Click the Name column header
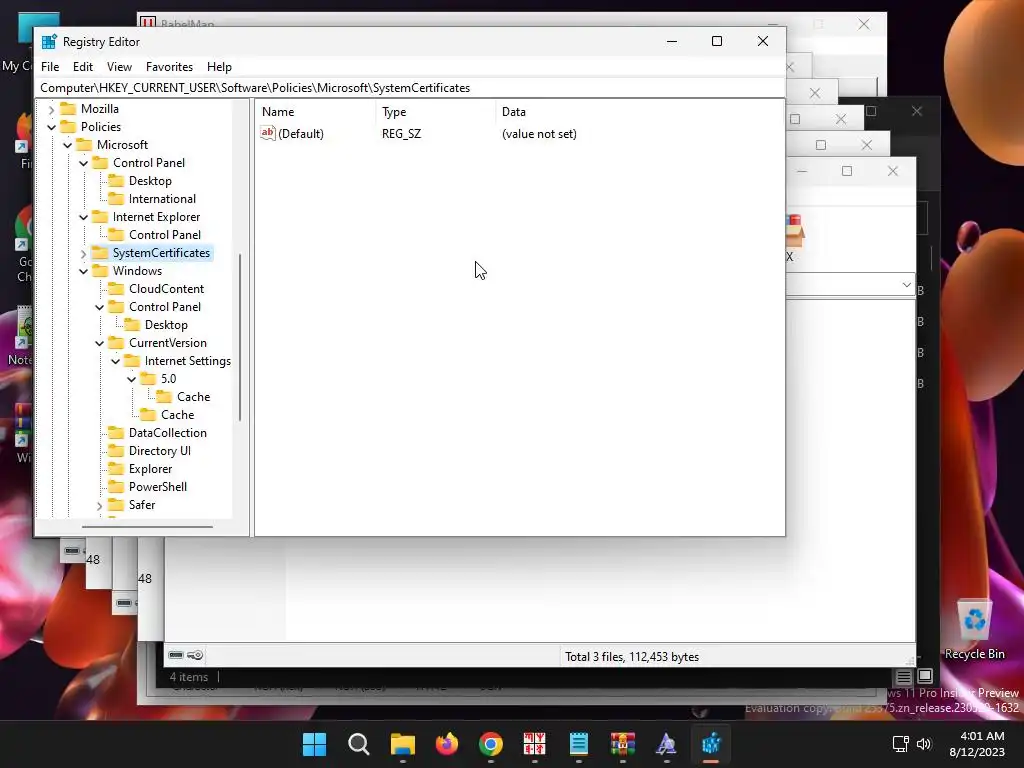Viewport: 1024px width, 768px height. [315, 112]
